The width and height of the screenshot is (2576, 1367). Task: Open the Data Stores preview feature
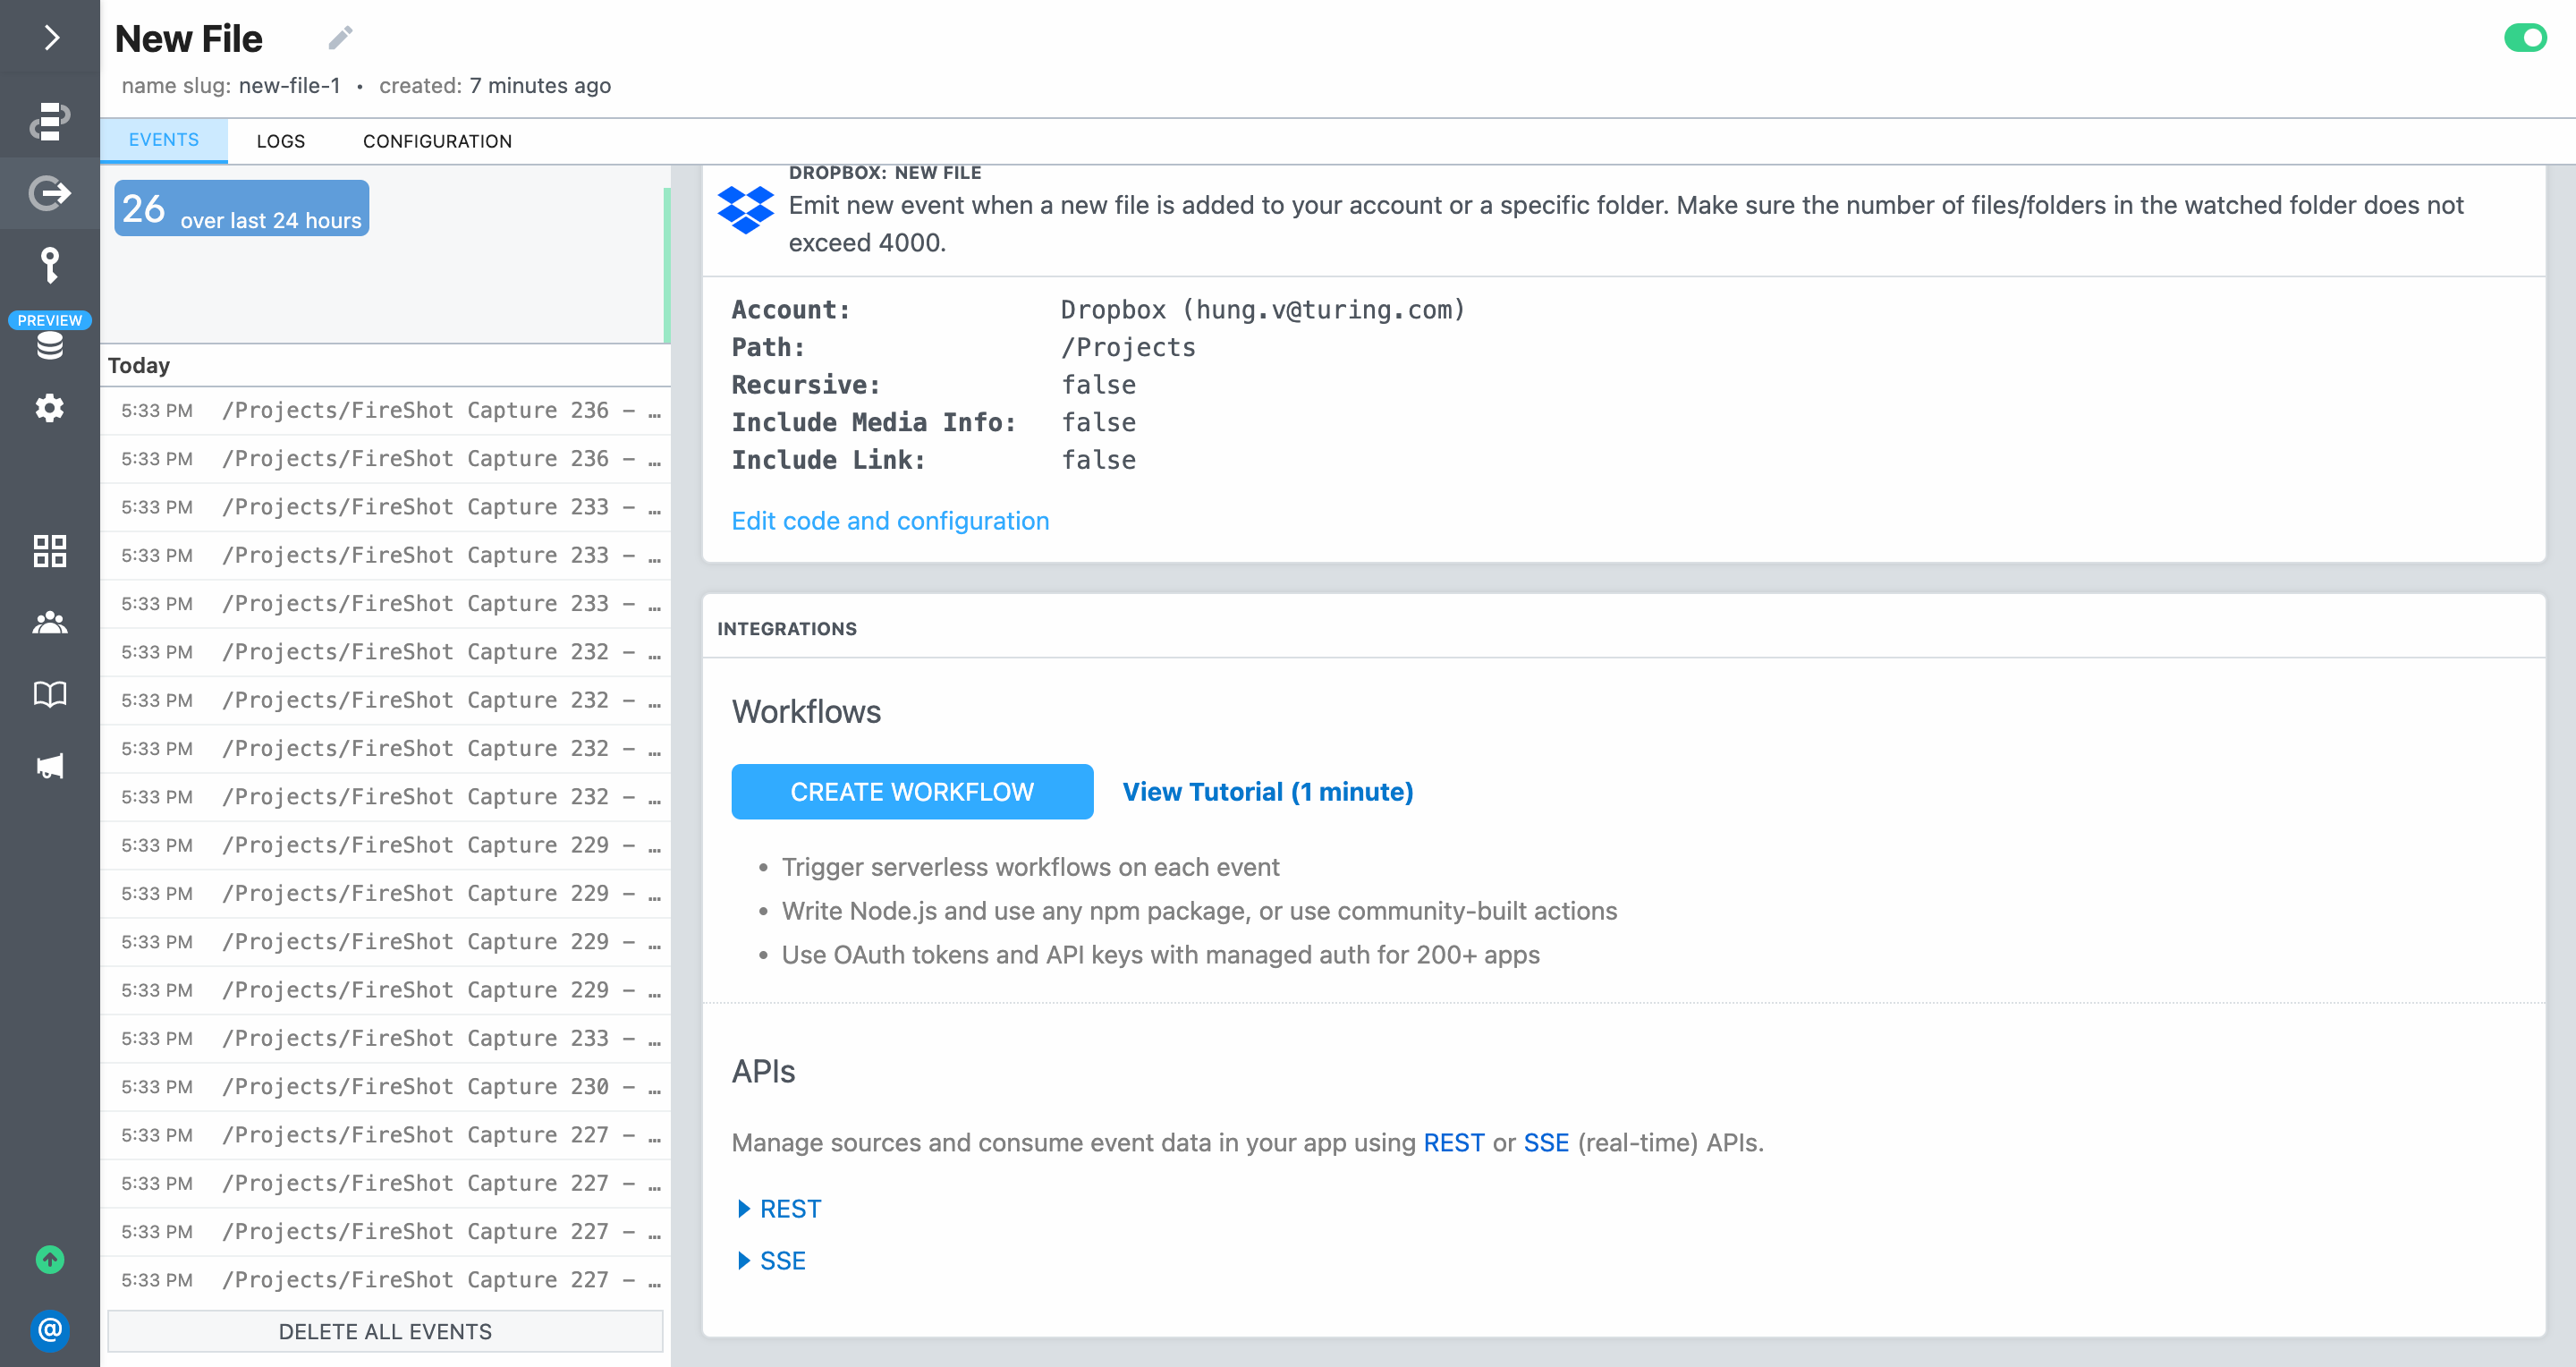[49, 345]
